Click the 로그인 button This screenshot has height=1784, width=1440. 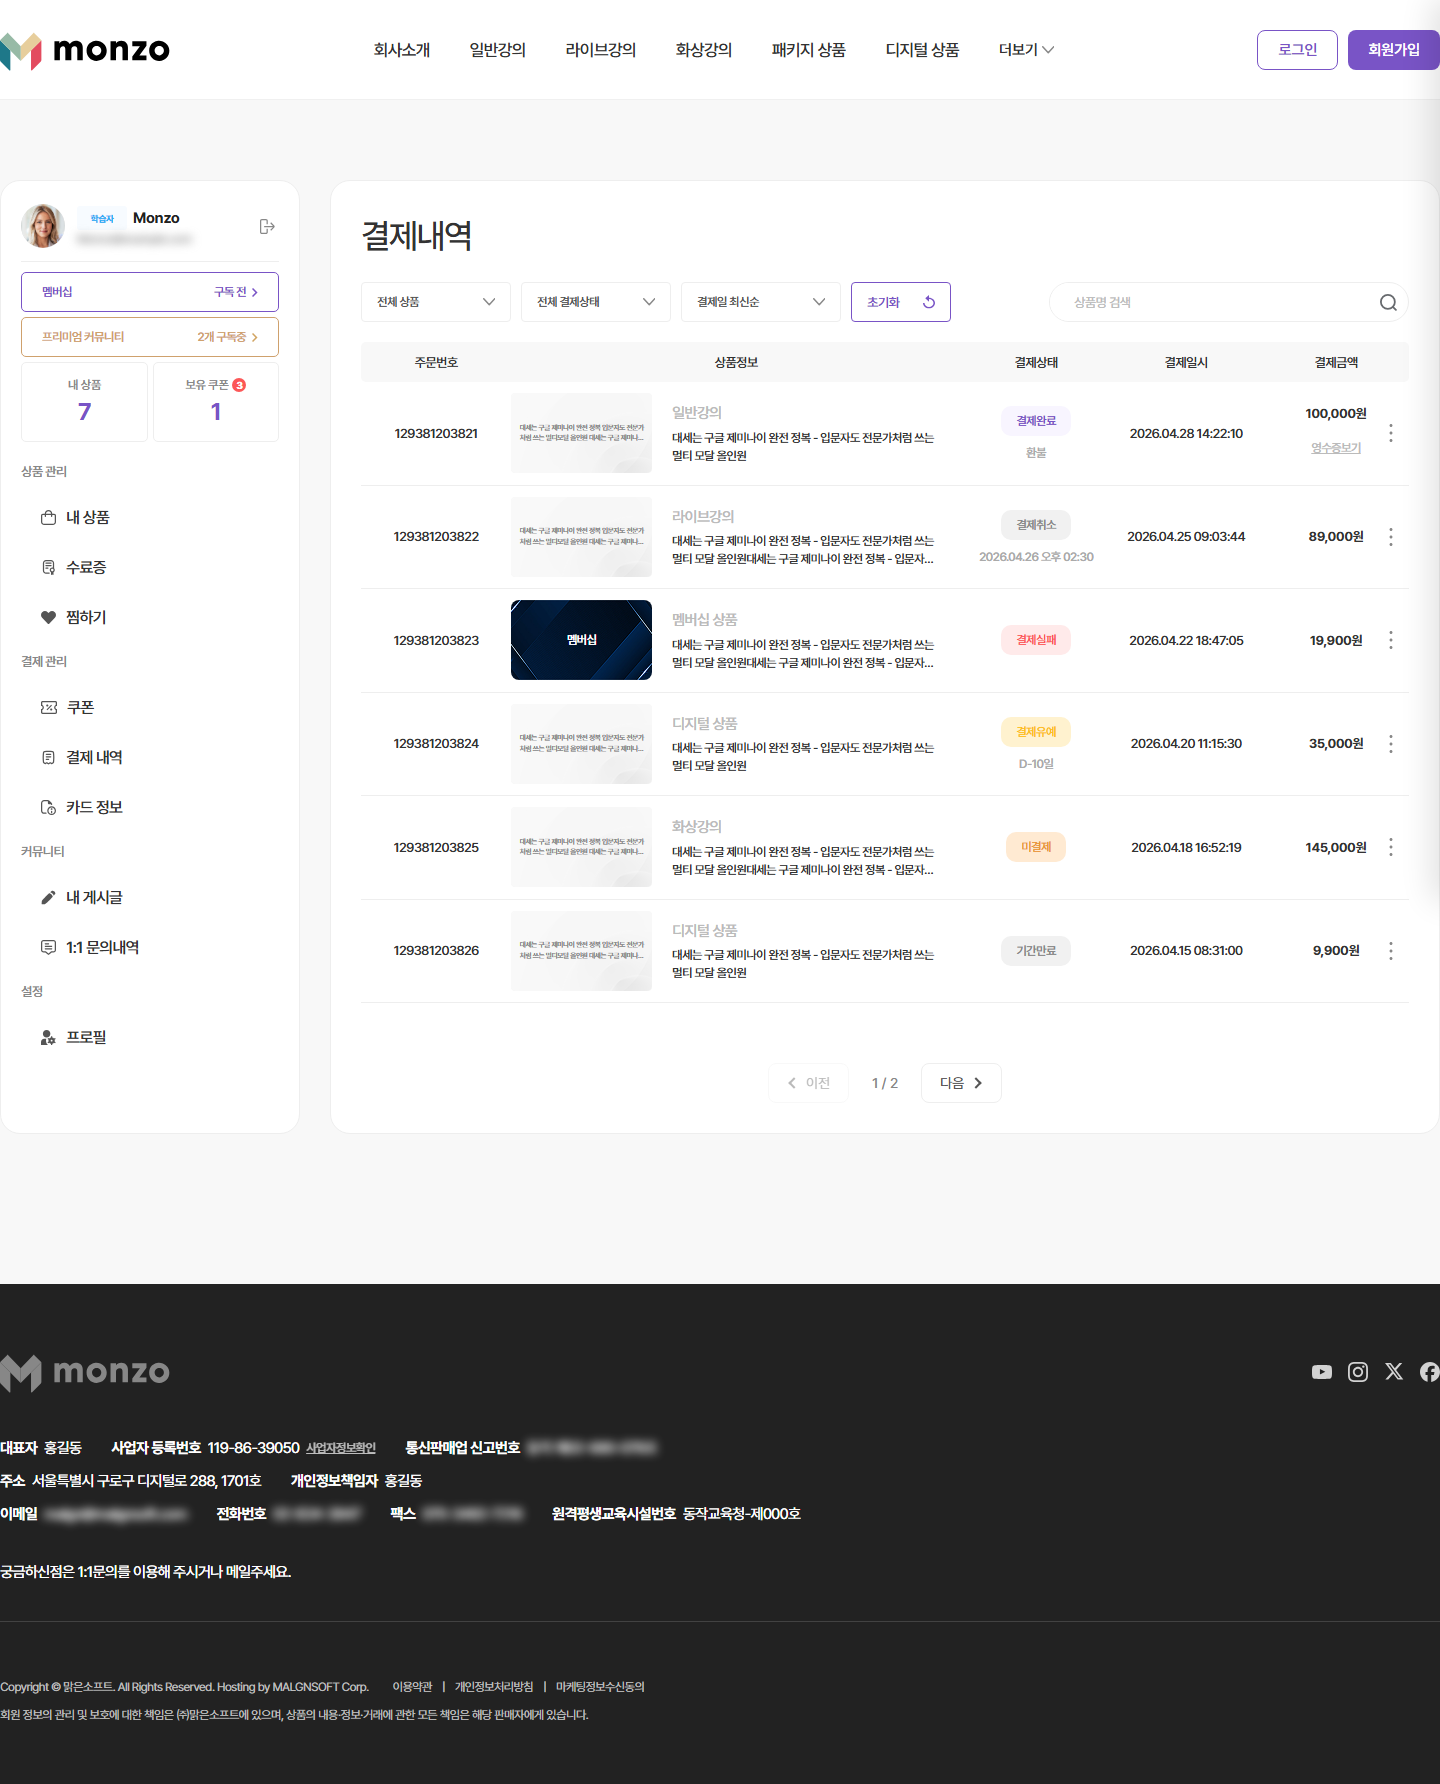tap(1297, 50)
